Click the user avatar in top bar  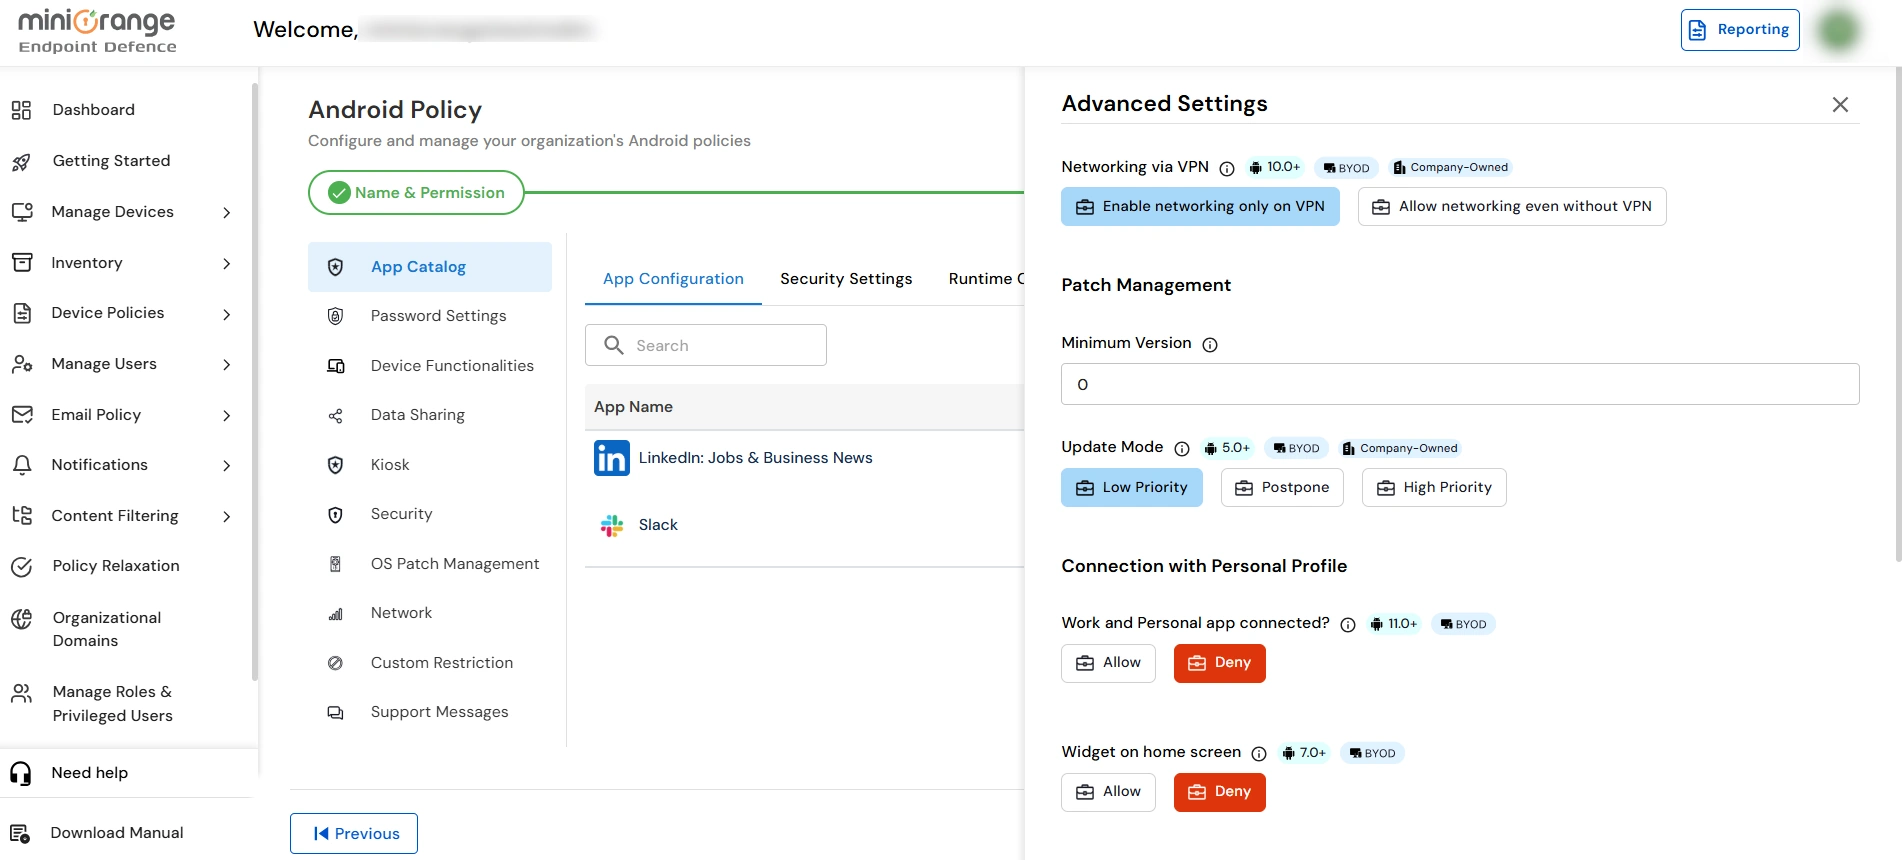(1838, 30)
